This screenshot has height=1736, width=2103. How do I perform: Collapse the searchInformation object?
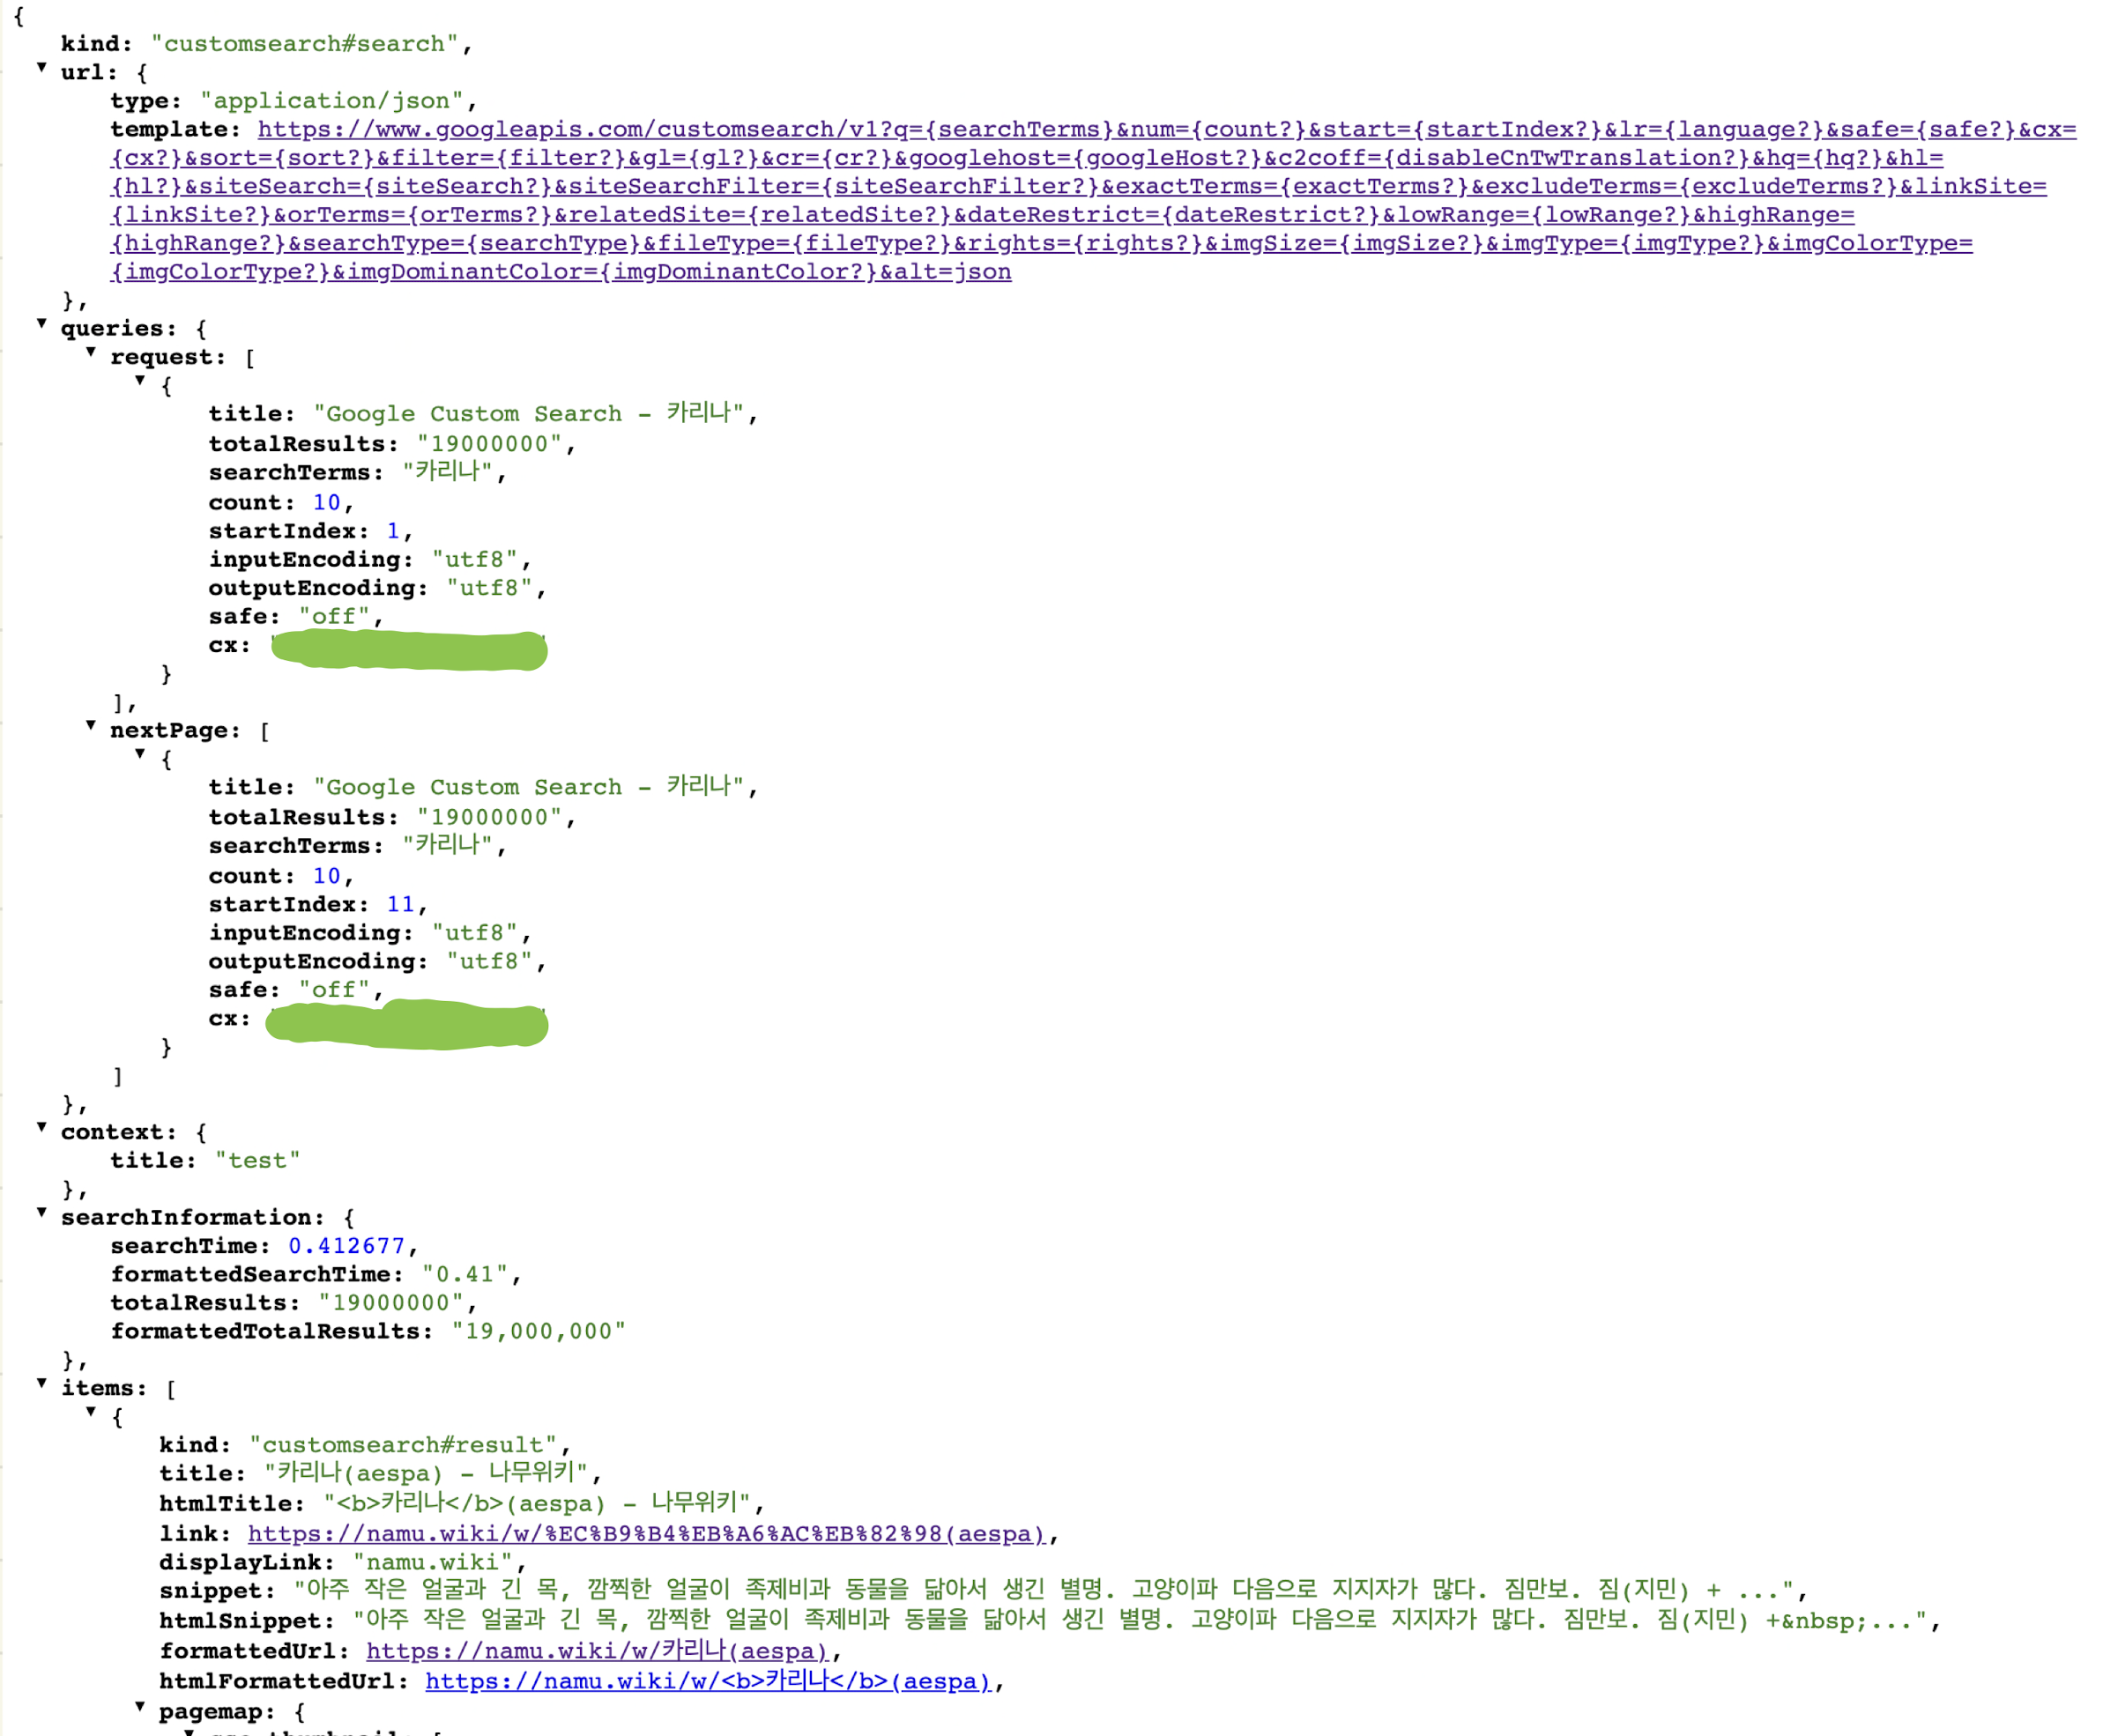[x=42, y=1213]
